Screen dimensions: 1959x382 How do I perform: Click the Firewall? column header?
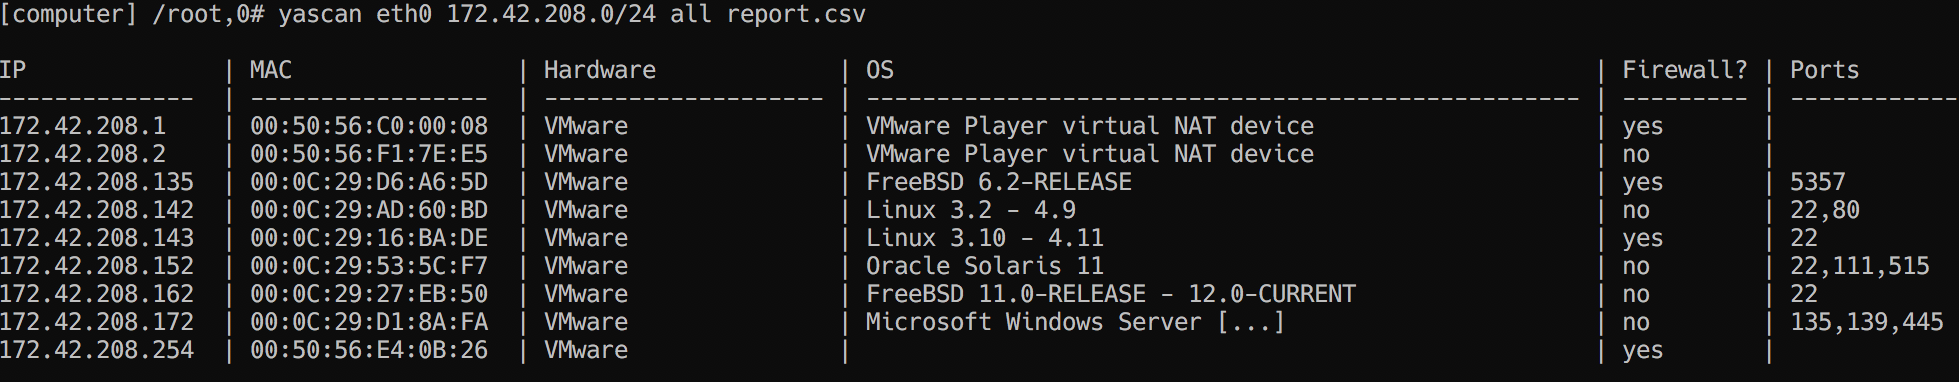[x=1685, y=70]
